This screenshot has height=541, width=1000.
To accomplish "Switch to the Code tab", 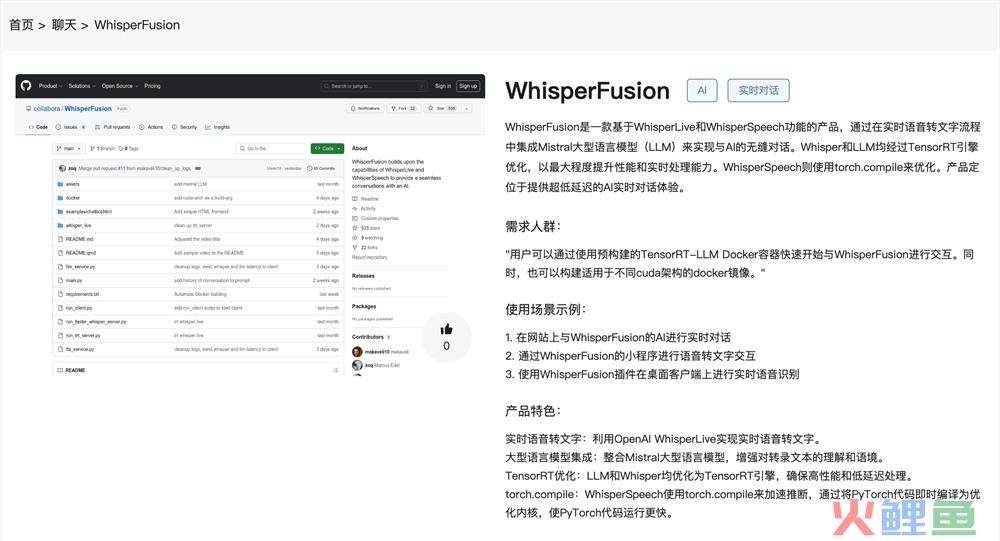I will (x=38, y=127).
